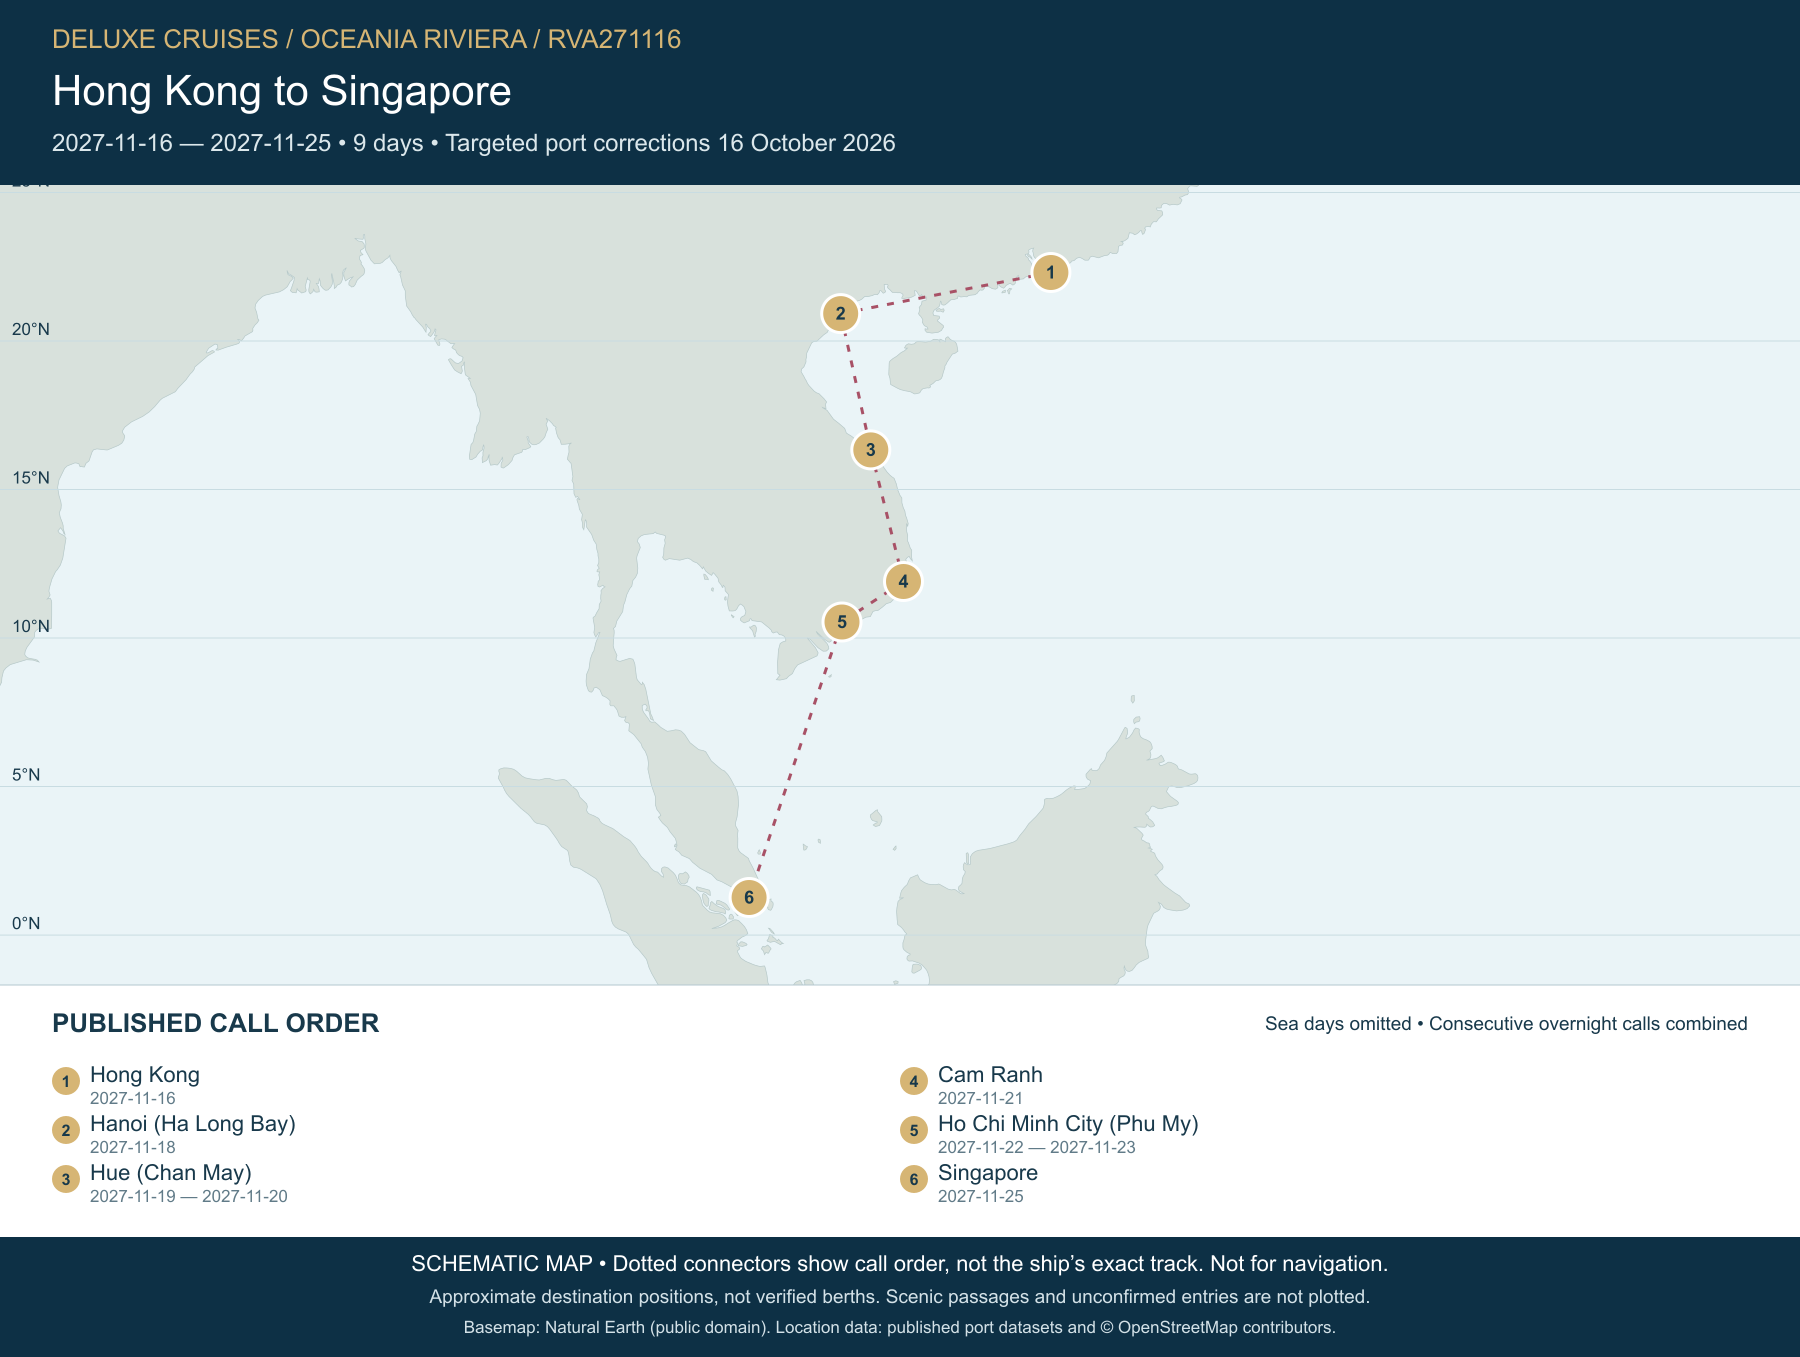Click 'DELUXE CRUISES / OCEANIA RIVIERA / RVA271116' header
This screenshot has width=1800, height=1357.
[x=366, y=39]
